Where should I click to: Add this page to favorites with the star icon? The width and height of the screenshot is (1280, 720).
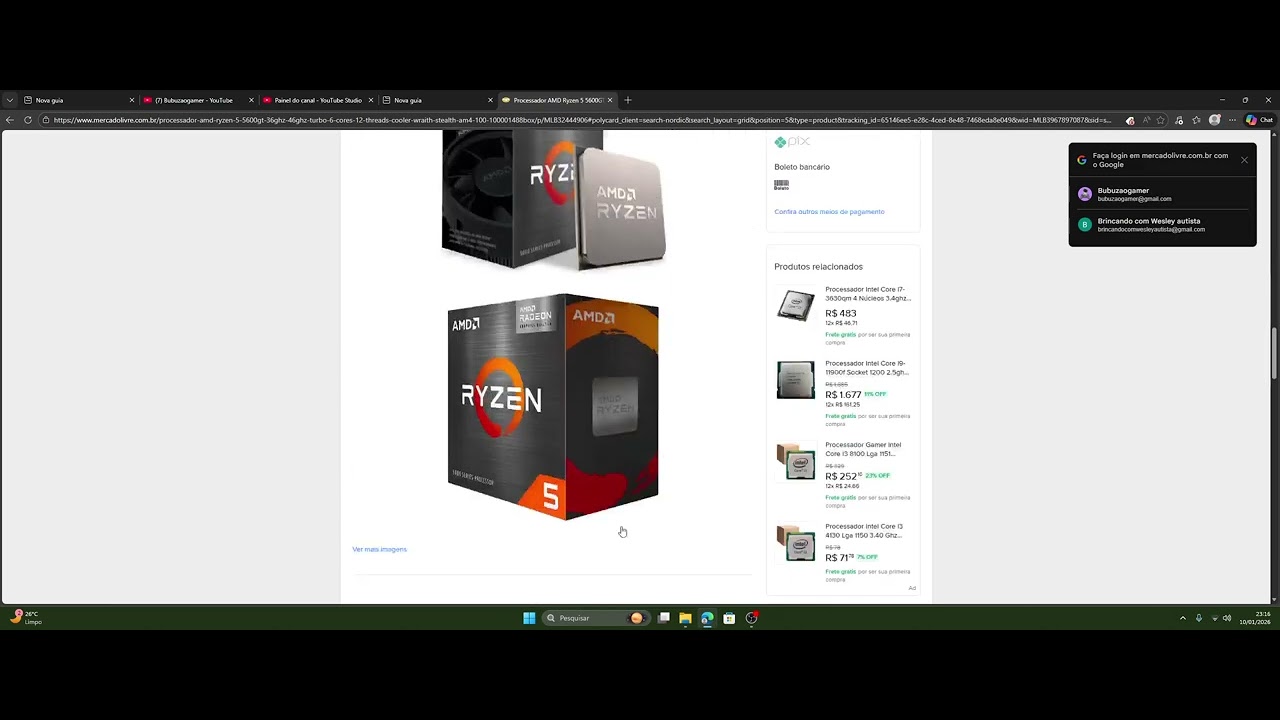coord(1161,120)
